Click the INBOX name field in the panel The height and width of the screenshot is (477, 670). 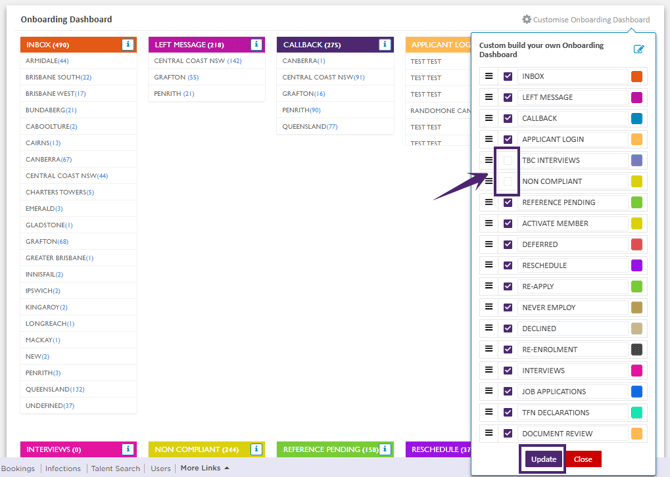pos(573,77)
